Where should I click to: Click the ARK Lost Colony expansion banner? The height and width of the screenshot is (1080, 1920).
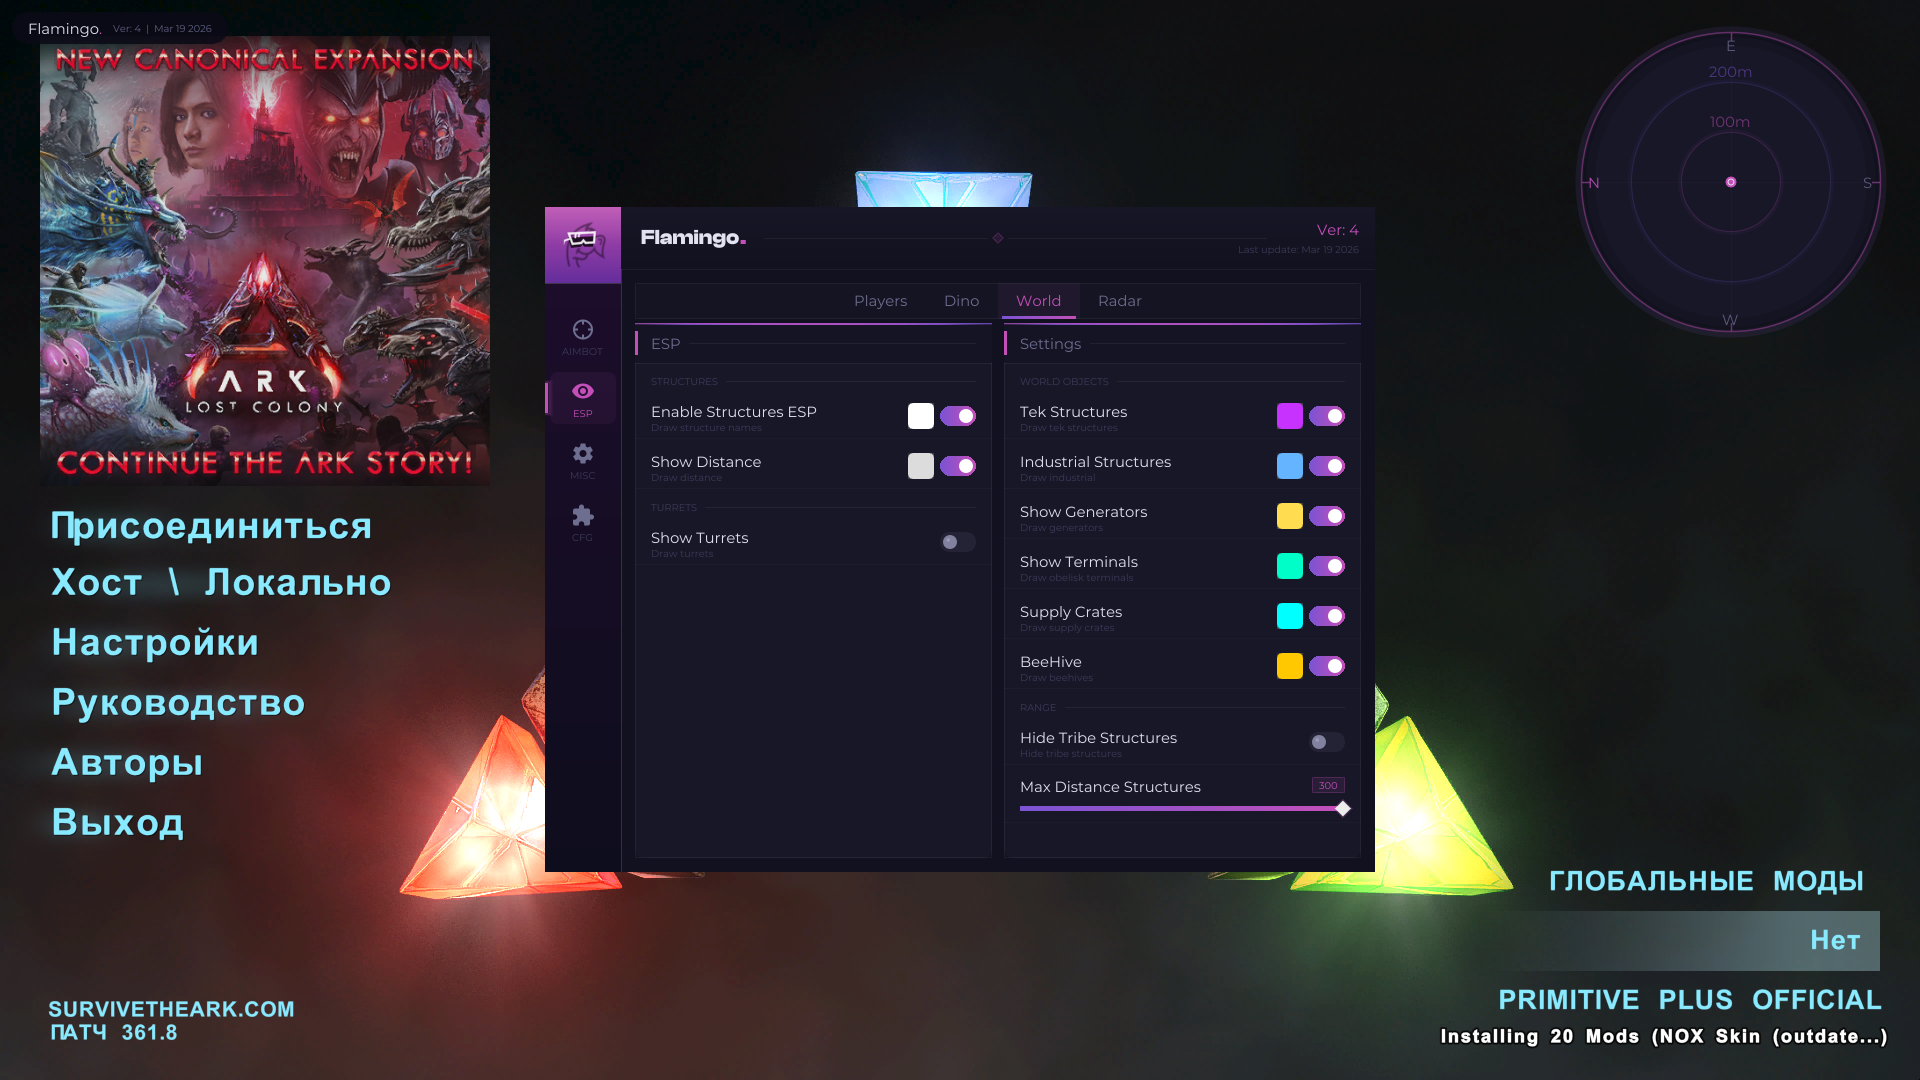point(265,261)
